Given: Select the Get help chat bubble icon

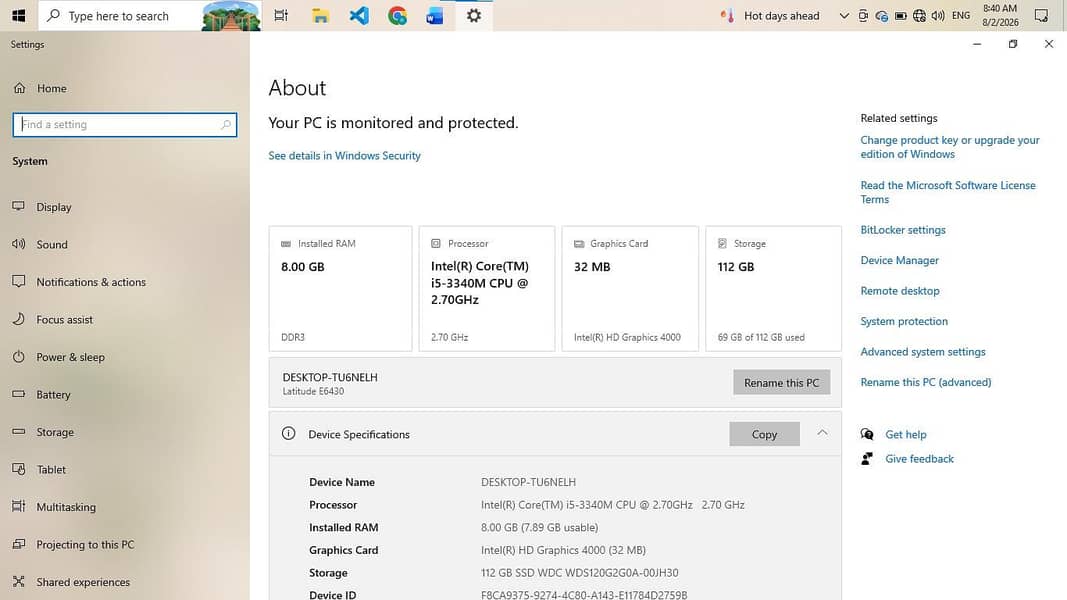Looking at the screenshot, I should 867,434.
